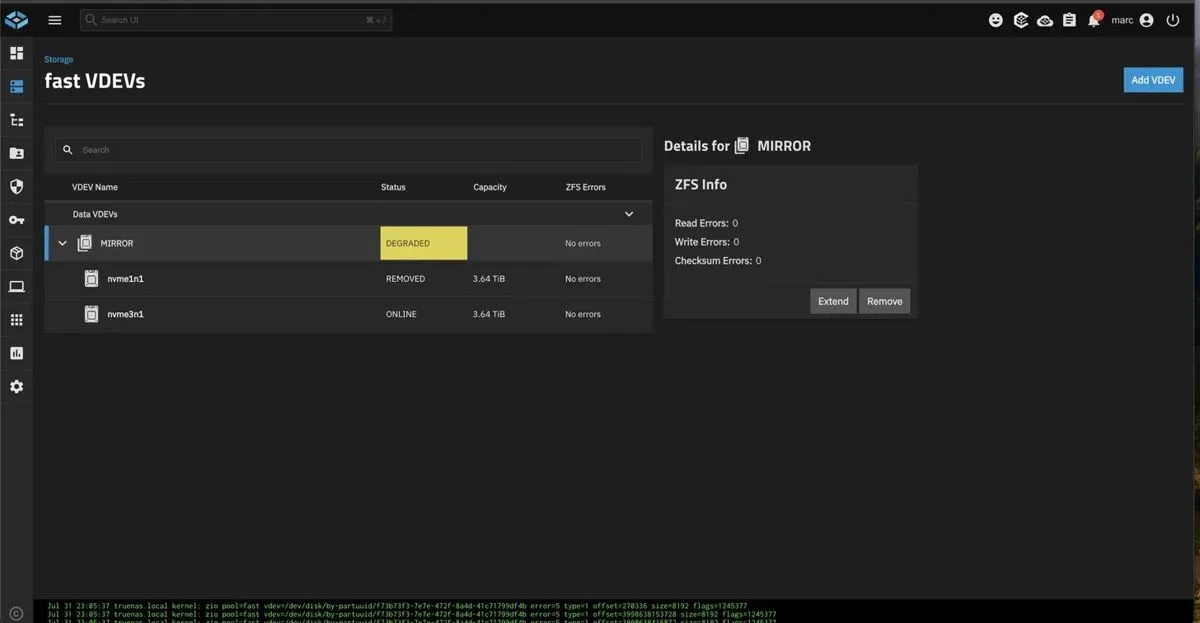Click the nvme1n1 disk icon
This screenshot has width=1200, height=623.
tap(91, 279)
